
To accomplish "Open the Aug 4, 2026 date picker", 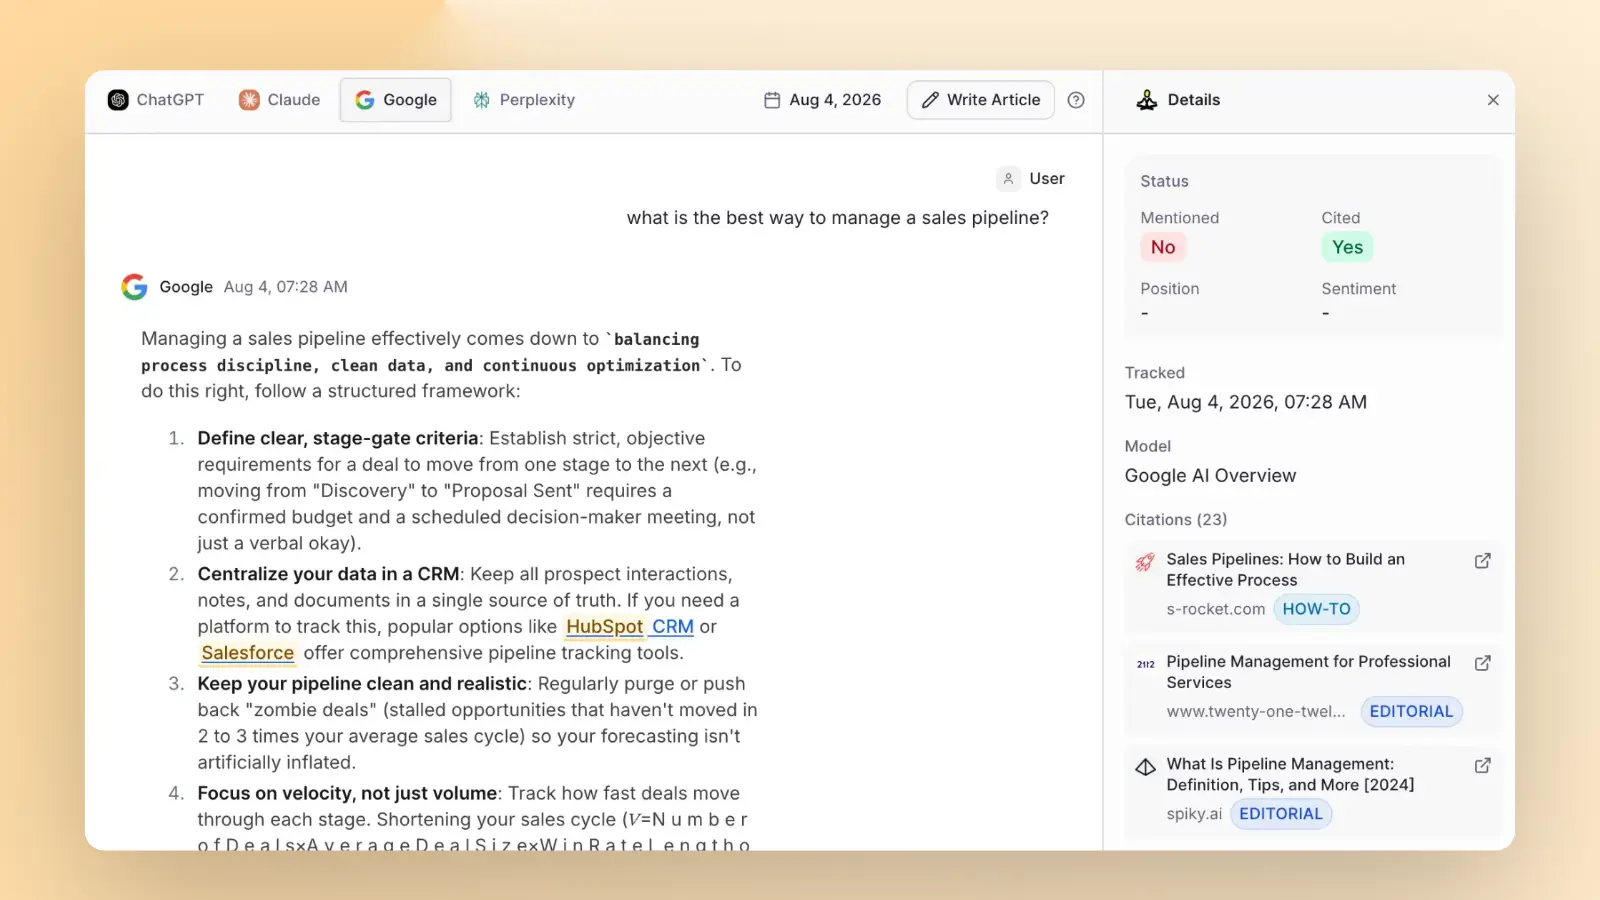I will coord(823,100).
